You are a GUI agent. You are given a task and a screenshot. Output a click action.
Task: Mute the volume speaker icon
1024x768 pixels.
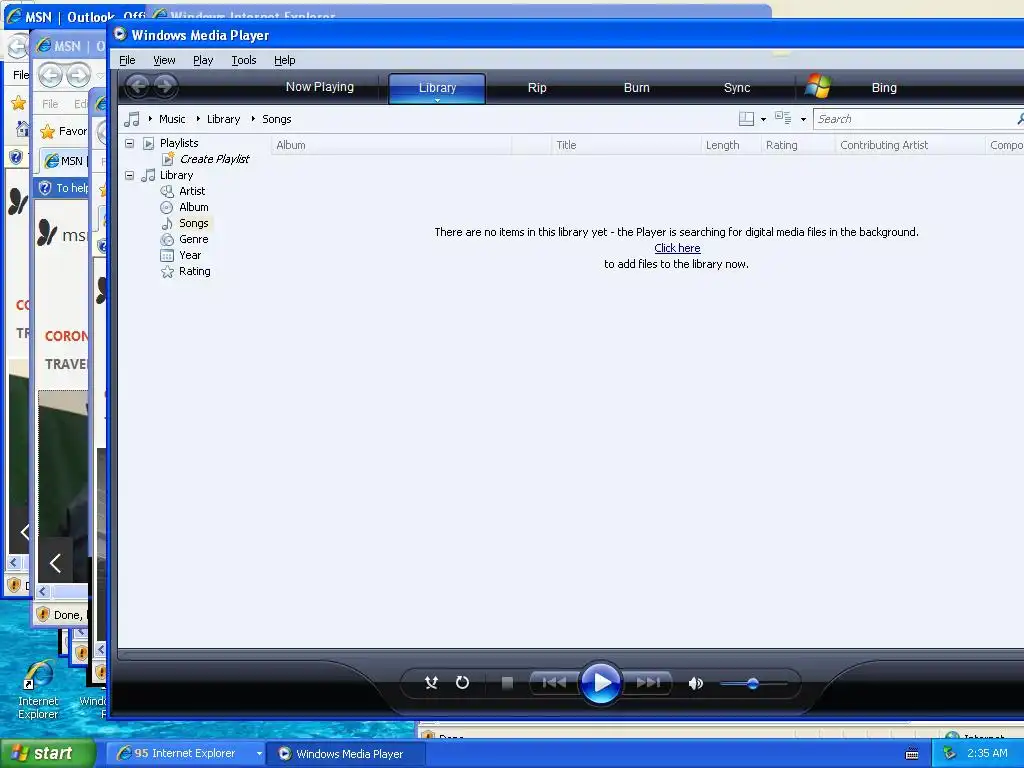point(696,684)
